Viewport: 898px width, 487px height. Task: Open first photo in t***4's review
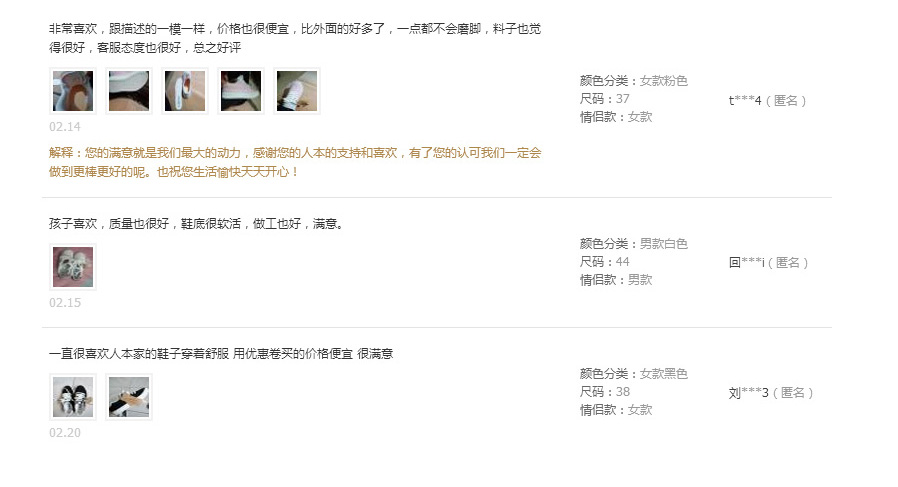pyautogui.click(x=73, y=91)
